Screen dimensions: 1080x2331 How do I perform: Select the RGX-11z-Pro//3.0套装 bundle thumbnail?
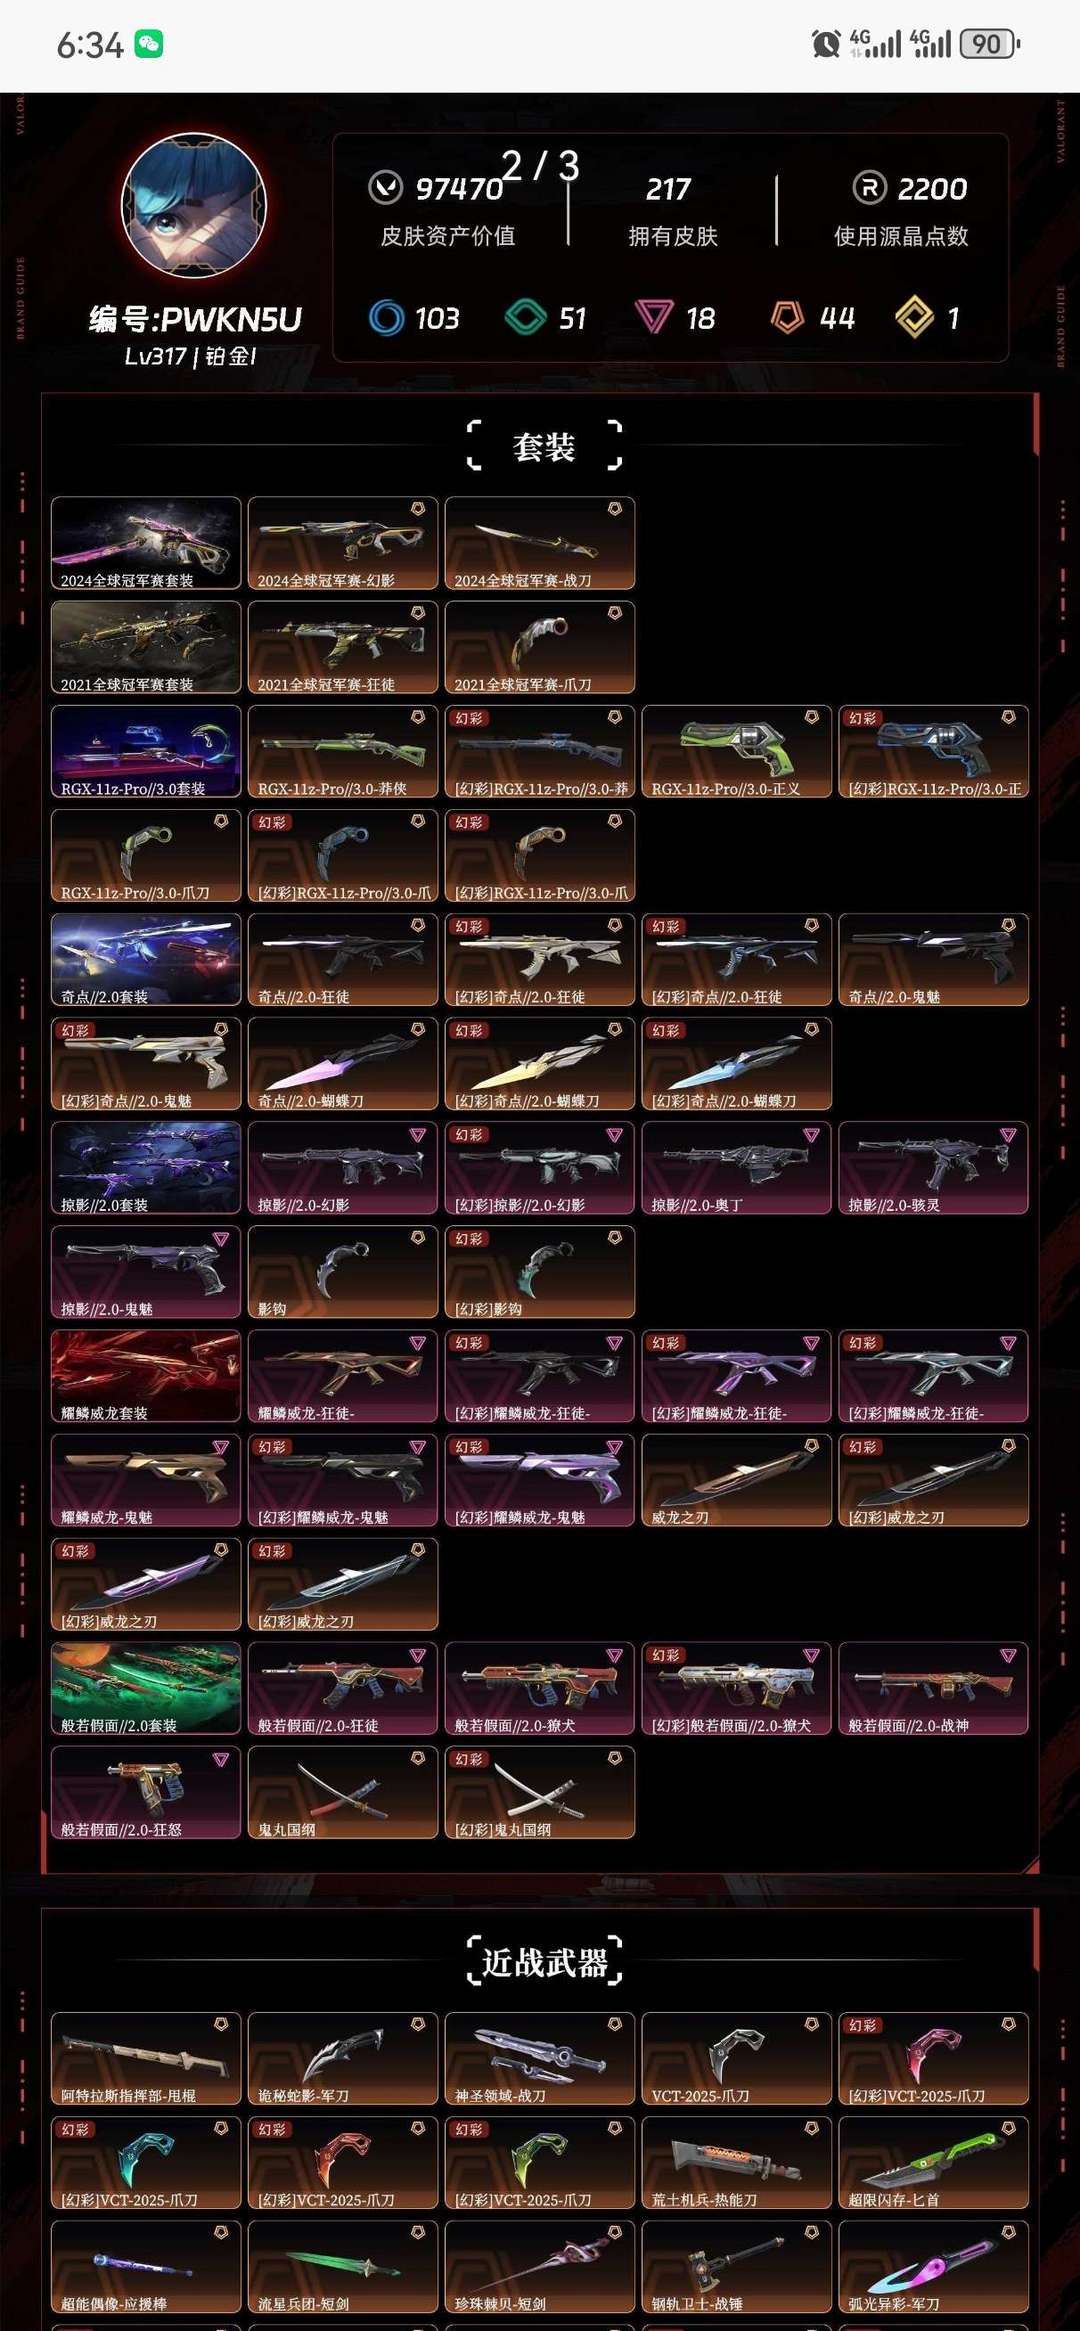pos(146,751)
